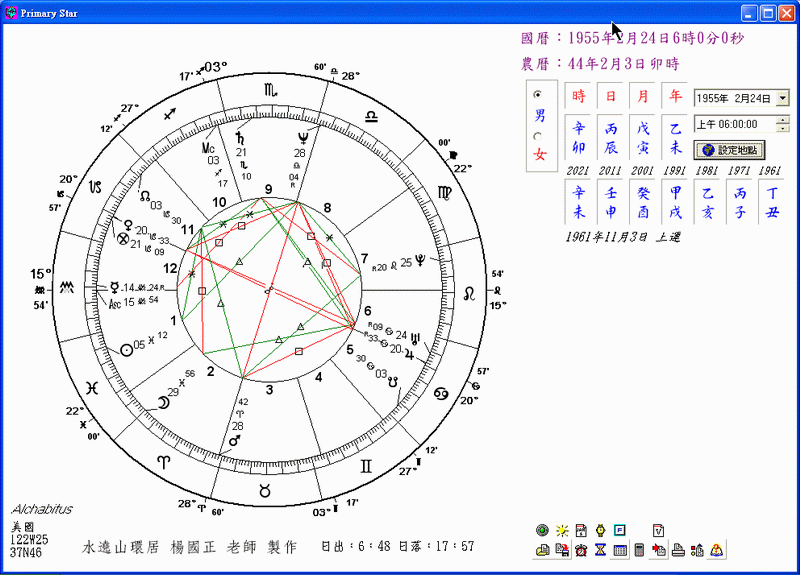
Task: Click the hourglass icon
Action: click(599, 550)
